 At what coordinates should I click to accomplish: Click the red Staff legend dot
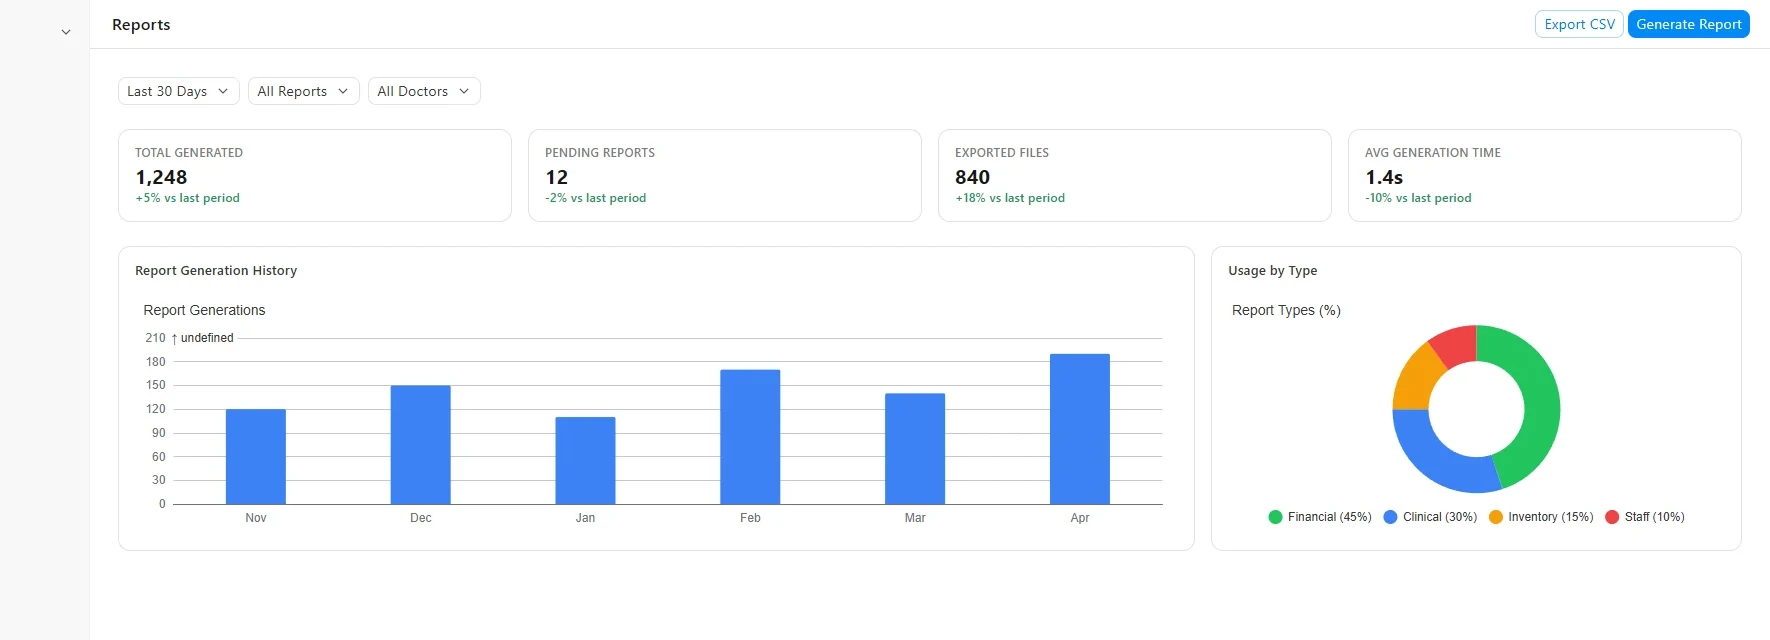pyautogui.click(x=1612, y=517)
